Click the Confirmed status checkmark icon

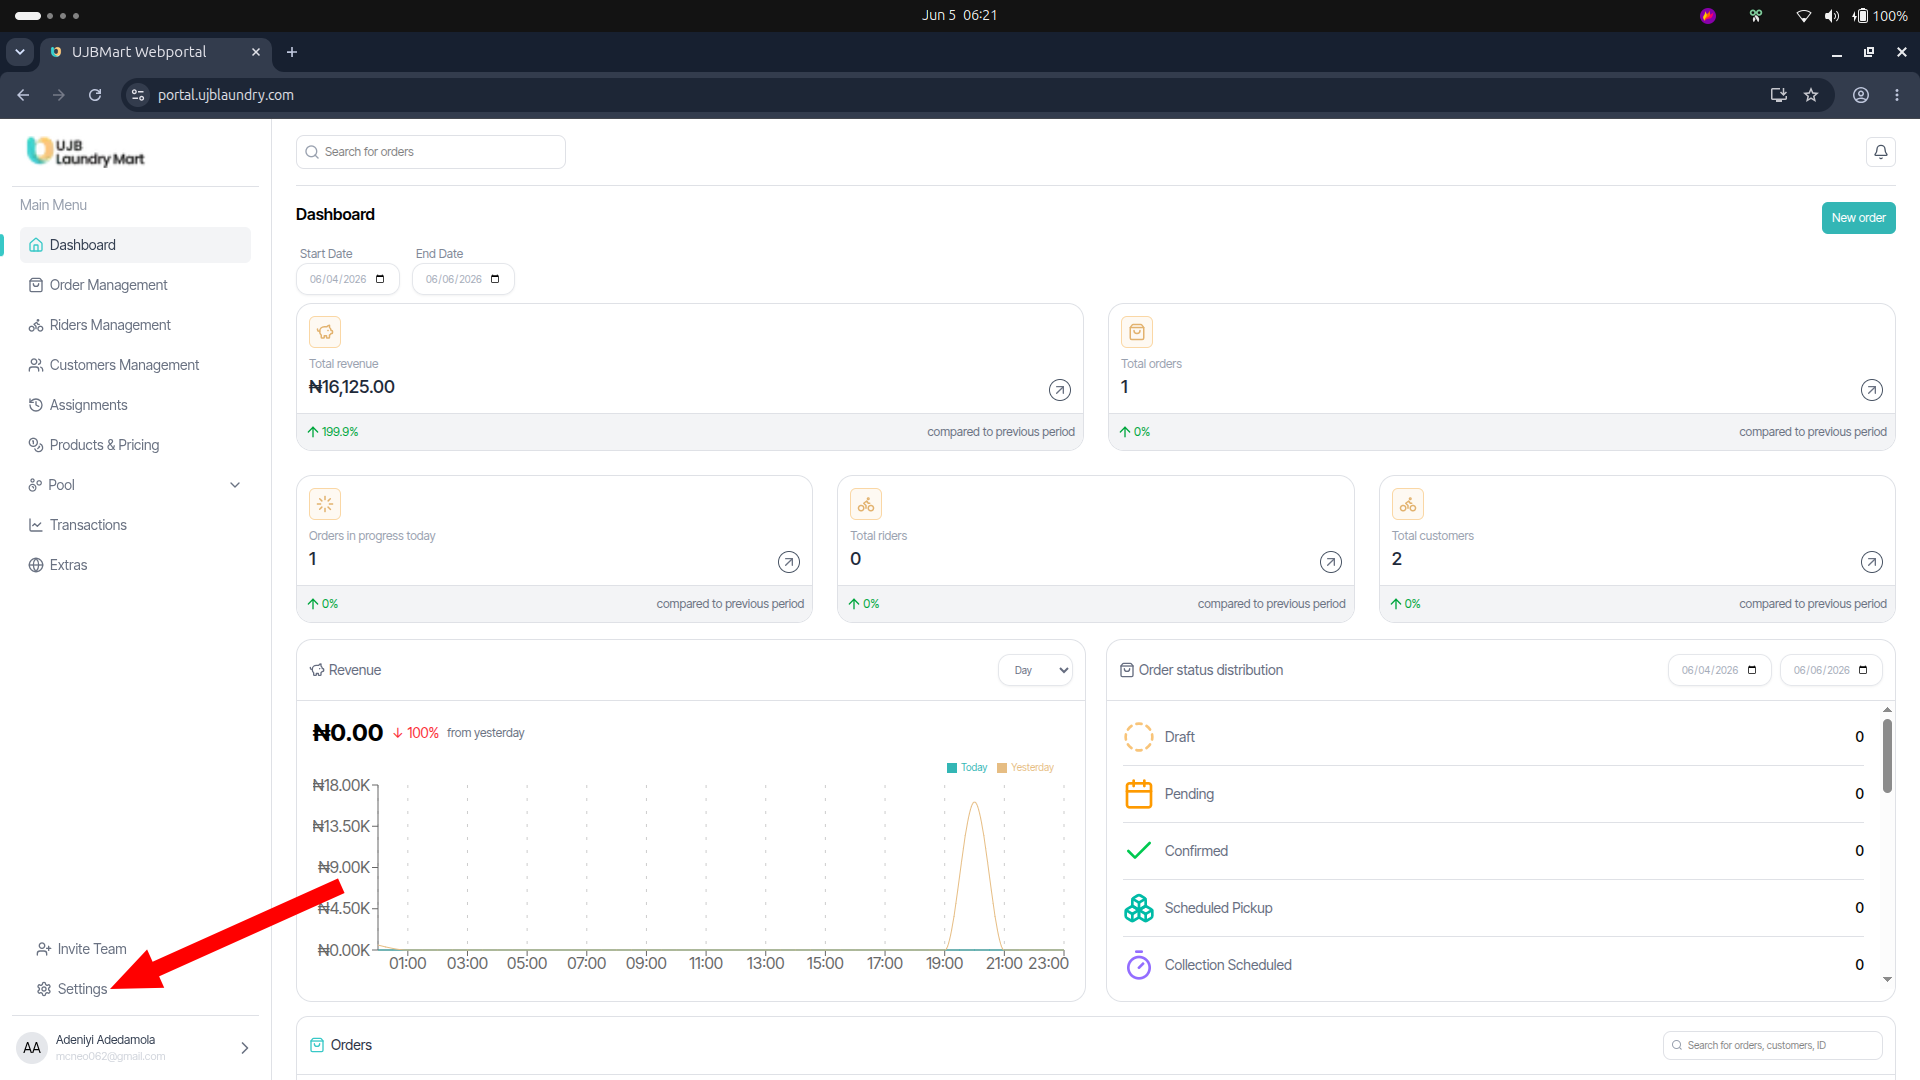tap(1138, 851)
